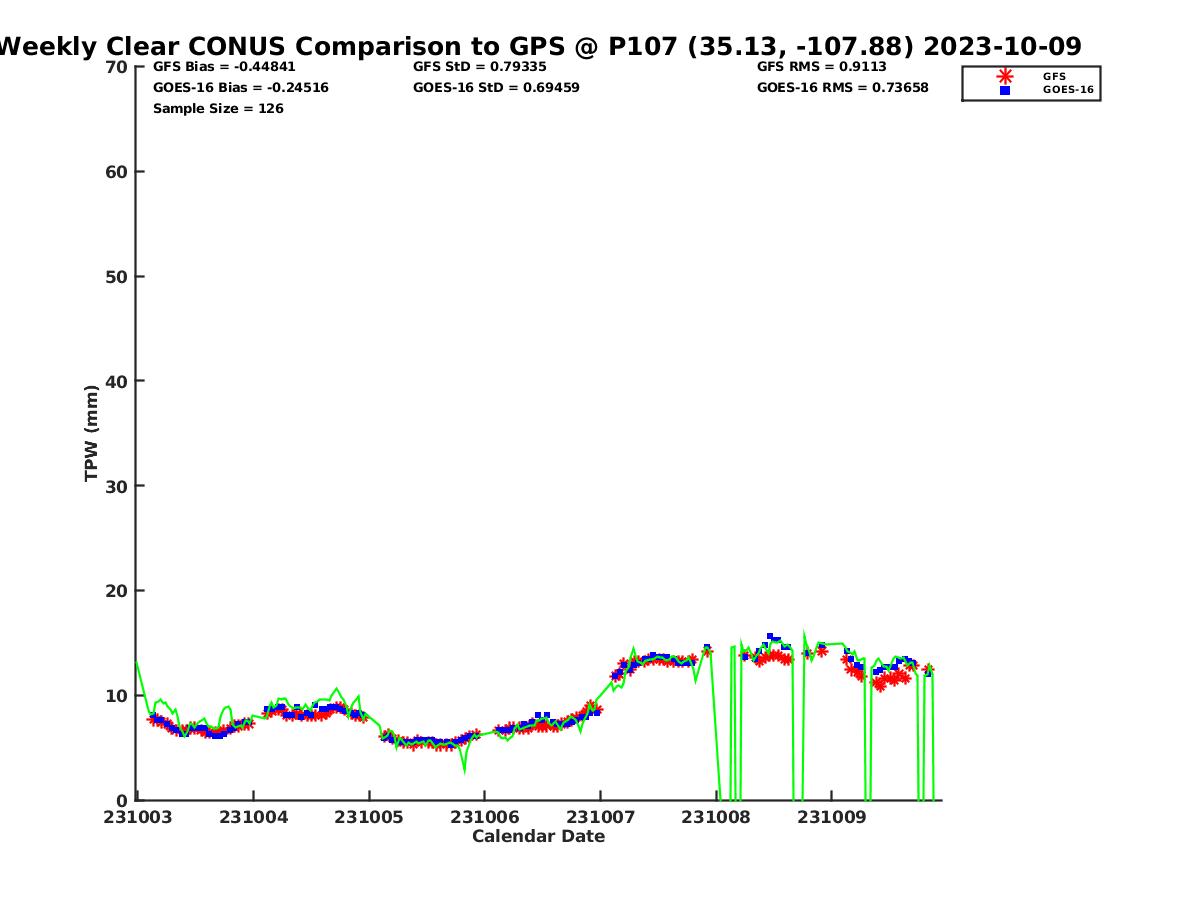The width and height of the screenshot is (1200, 900).
Task: Click the y-axis tick label 40
Action: tap(117, 381)
